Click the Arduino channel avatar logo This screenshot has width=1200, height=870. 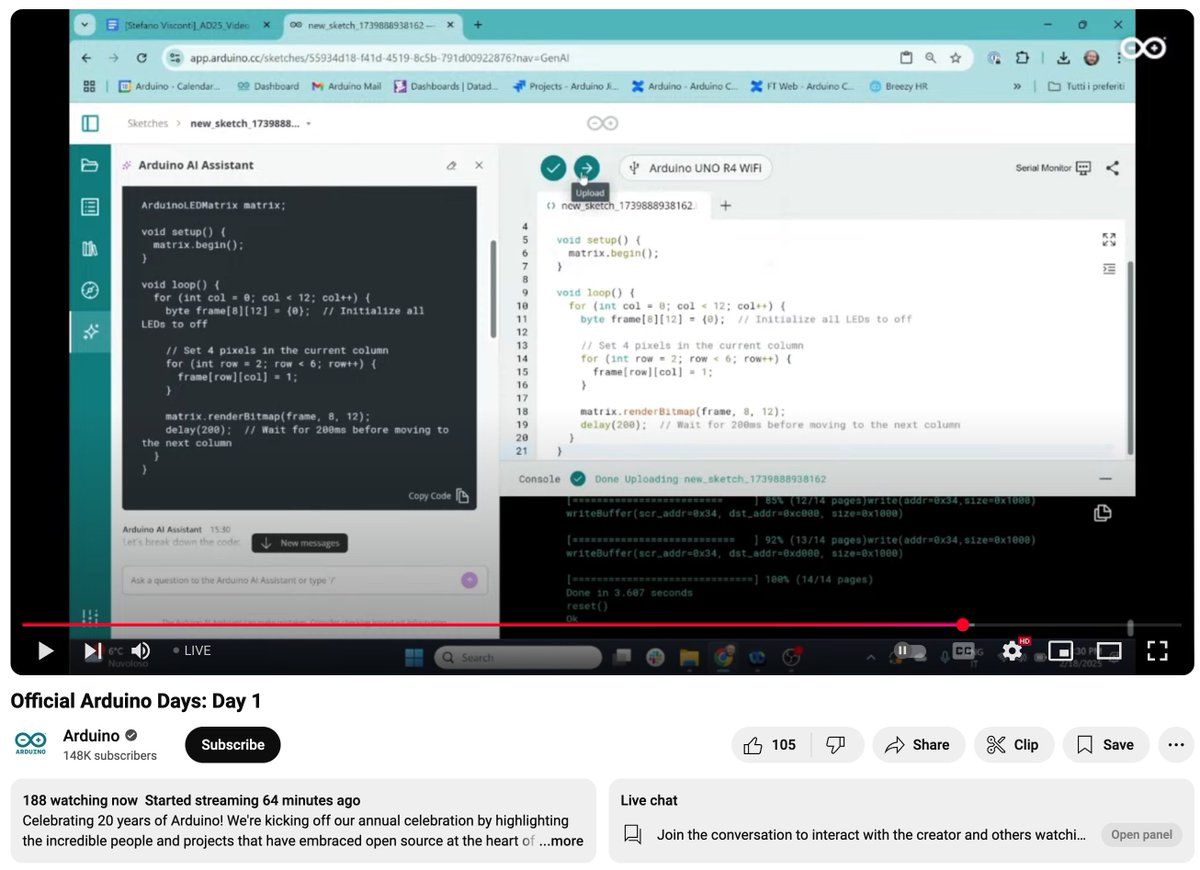tap(30, 744)
